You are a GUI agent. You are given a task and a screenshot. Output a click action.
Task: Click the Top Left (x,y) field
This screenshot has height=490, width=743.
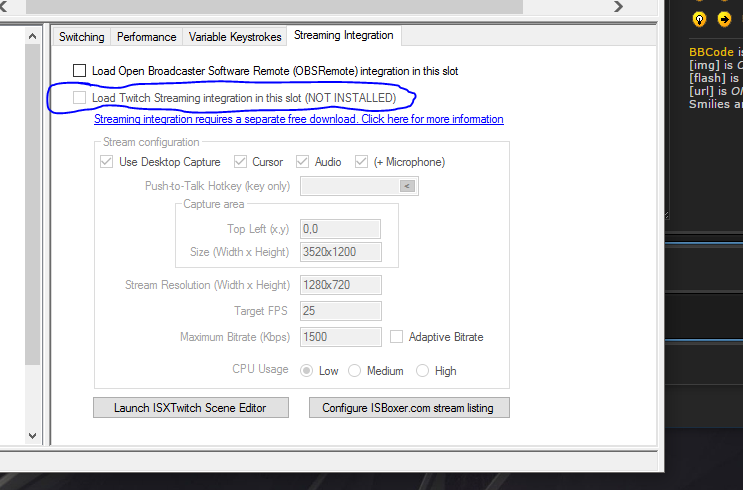[x=340, y=229]
